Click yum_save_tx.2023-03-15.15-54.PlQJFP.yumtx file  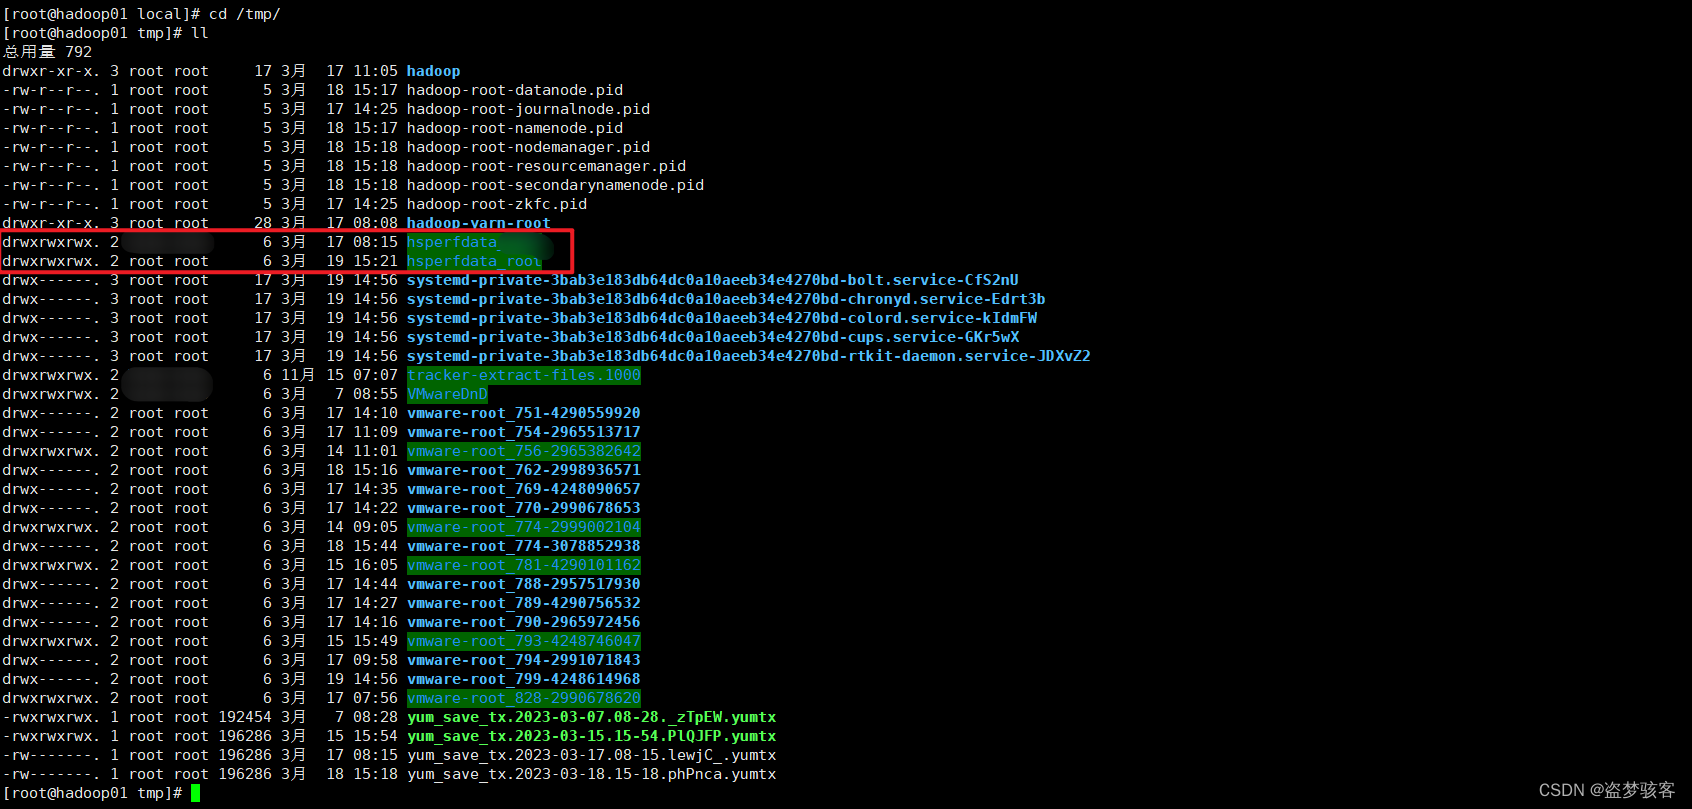[x=591, y=736]
